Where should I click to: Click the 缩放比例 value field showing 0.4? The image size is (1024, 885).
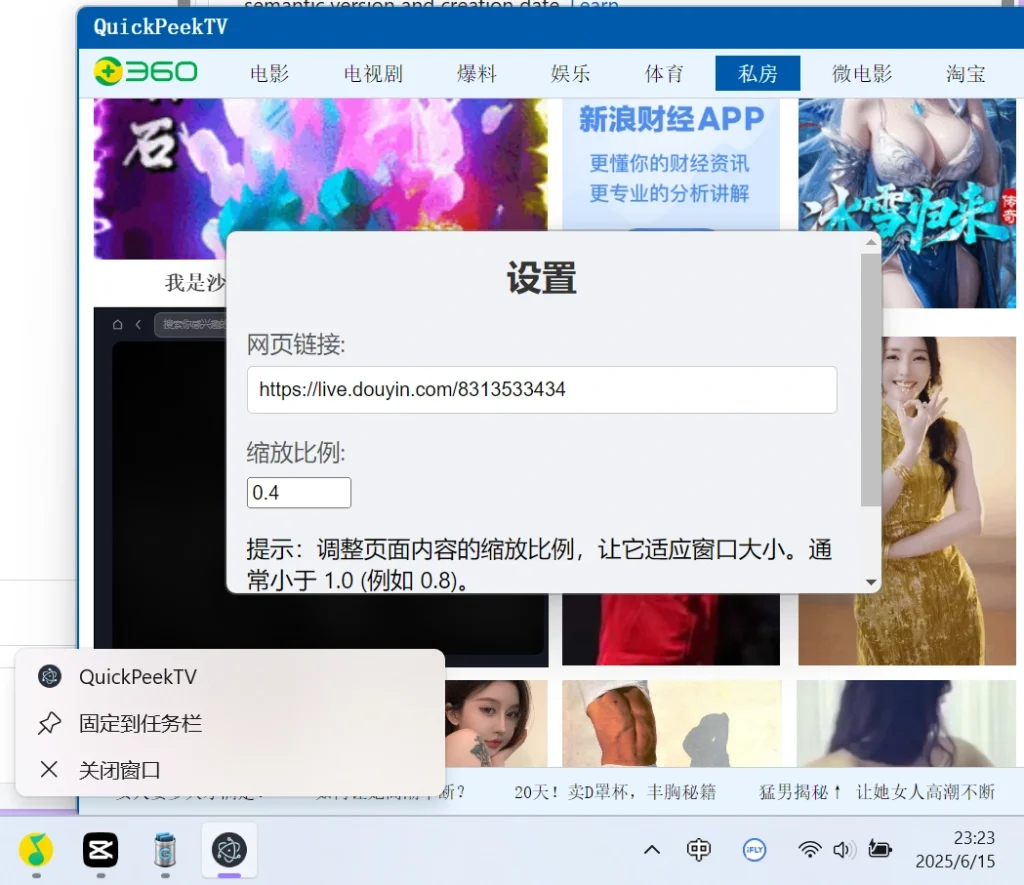pyautogui.click(x=299, y=492)
